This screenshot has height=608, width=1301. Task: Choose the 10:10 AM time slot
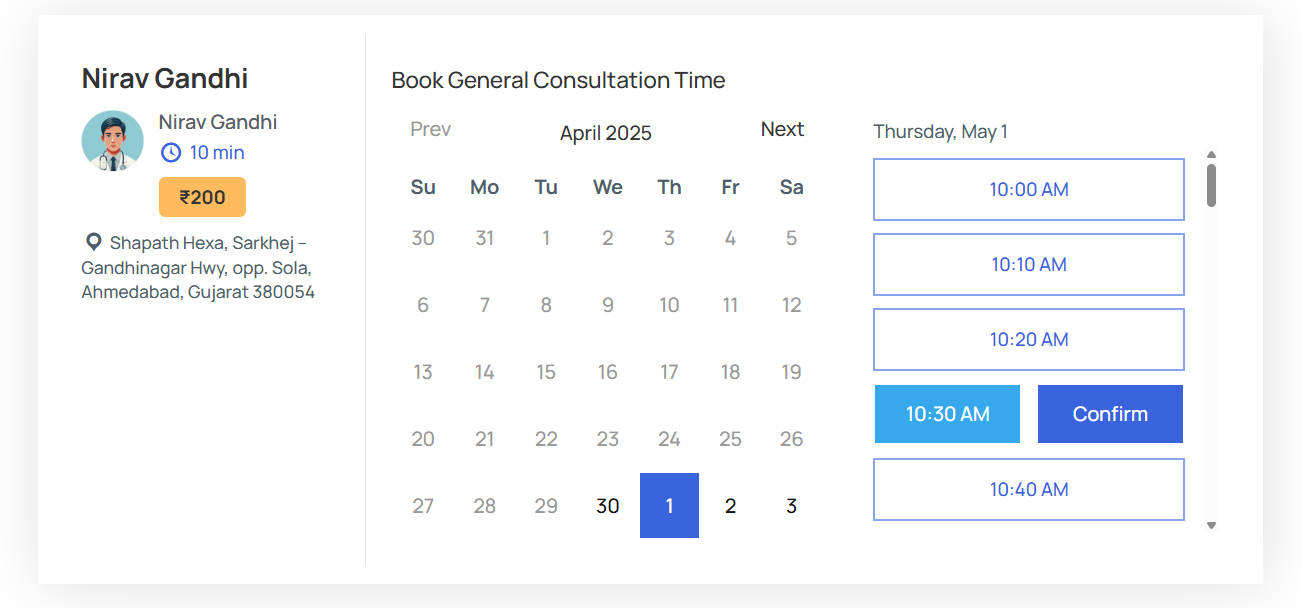pyautogui.click(x=1028, y=264)
